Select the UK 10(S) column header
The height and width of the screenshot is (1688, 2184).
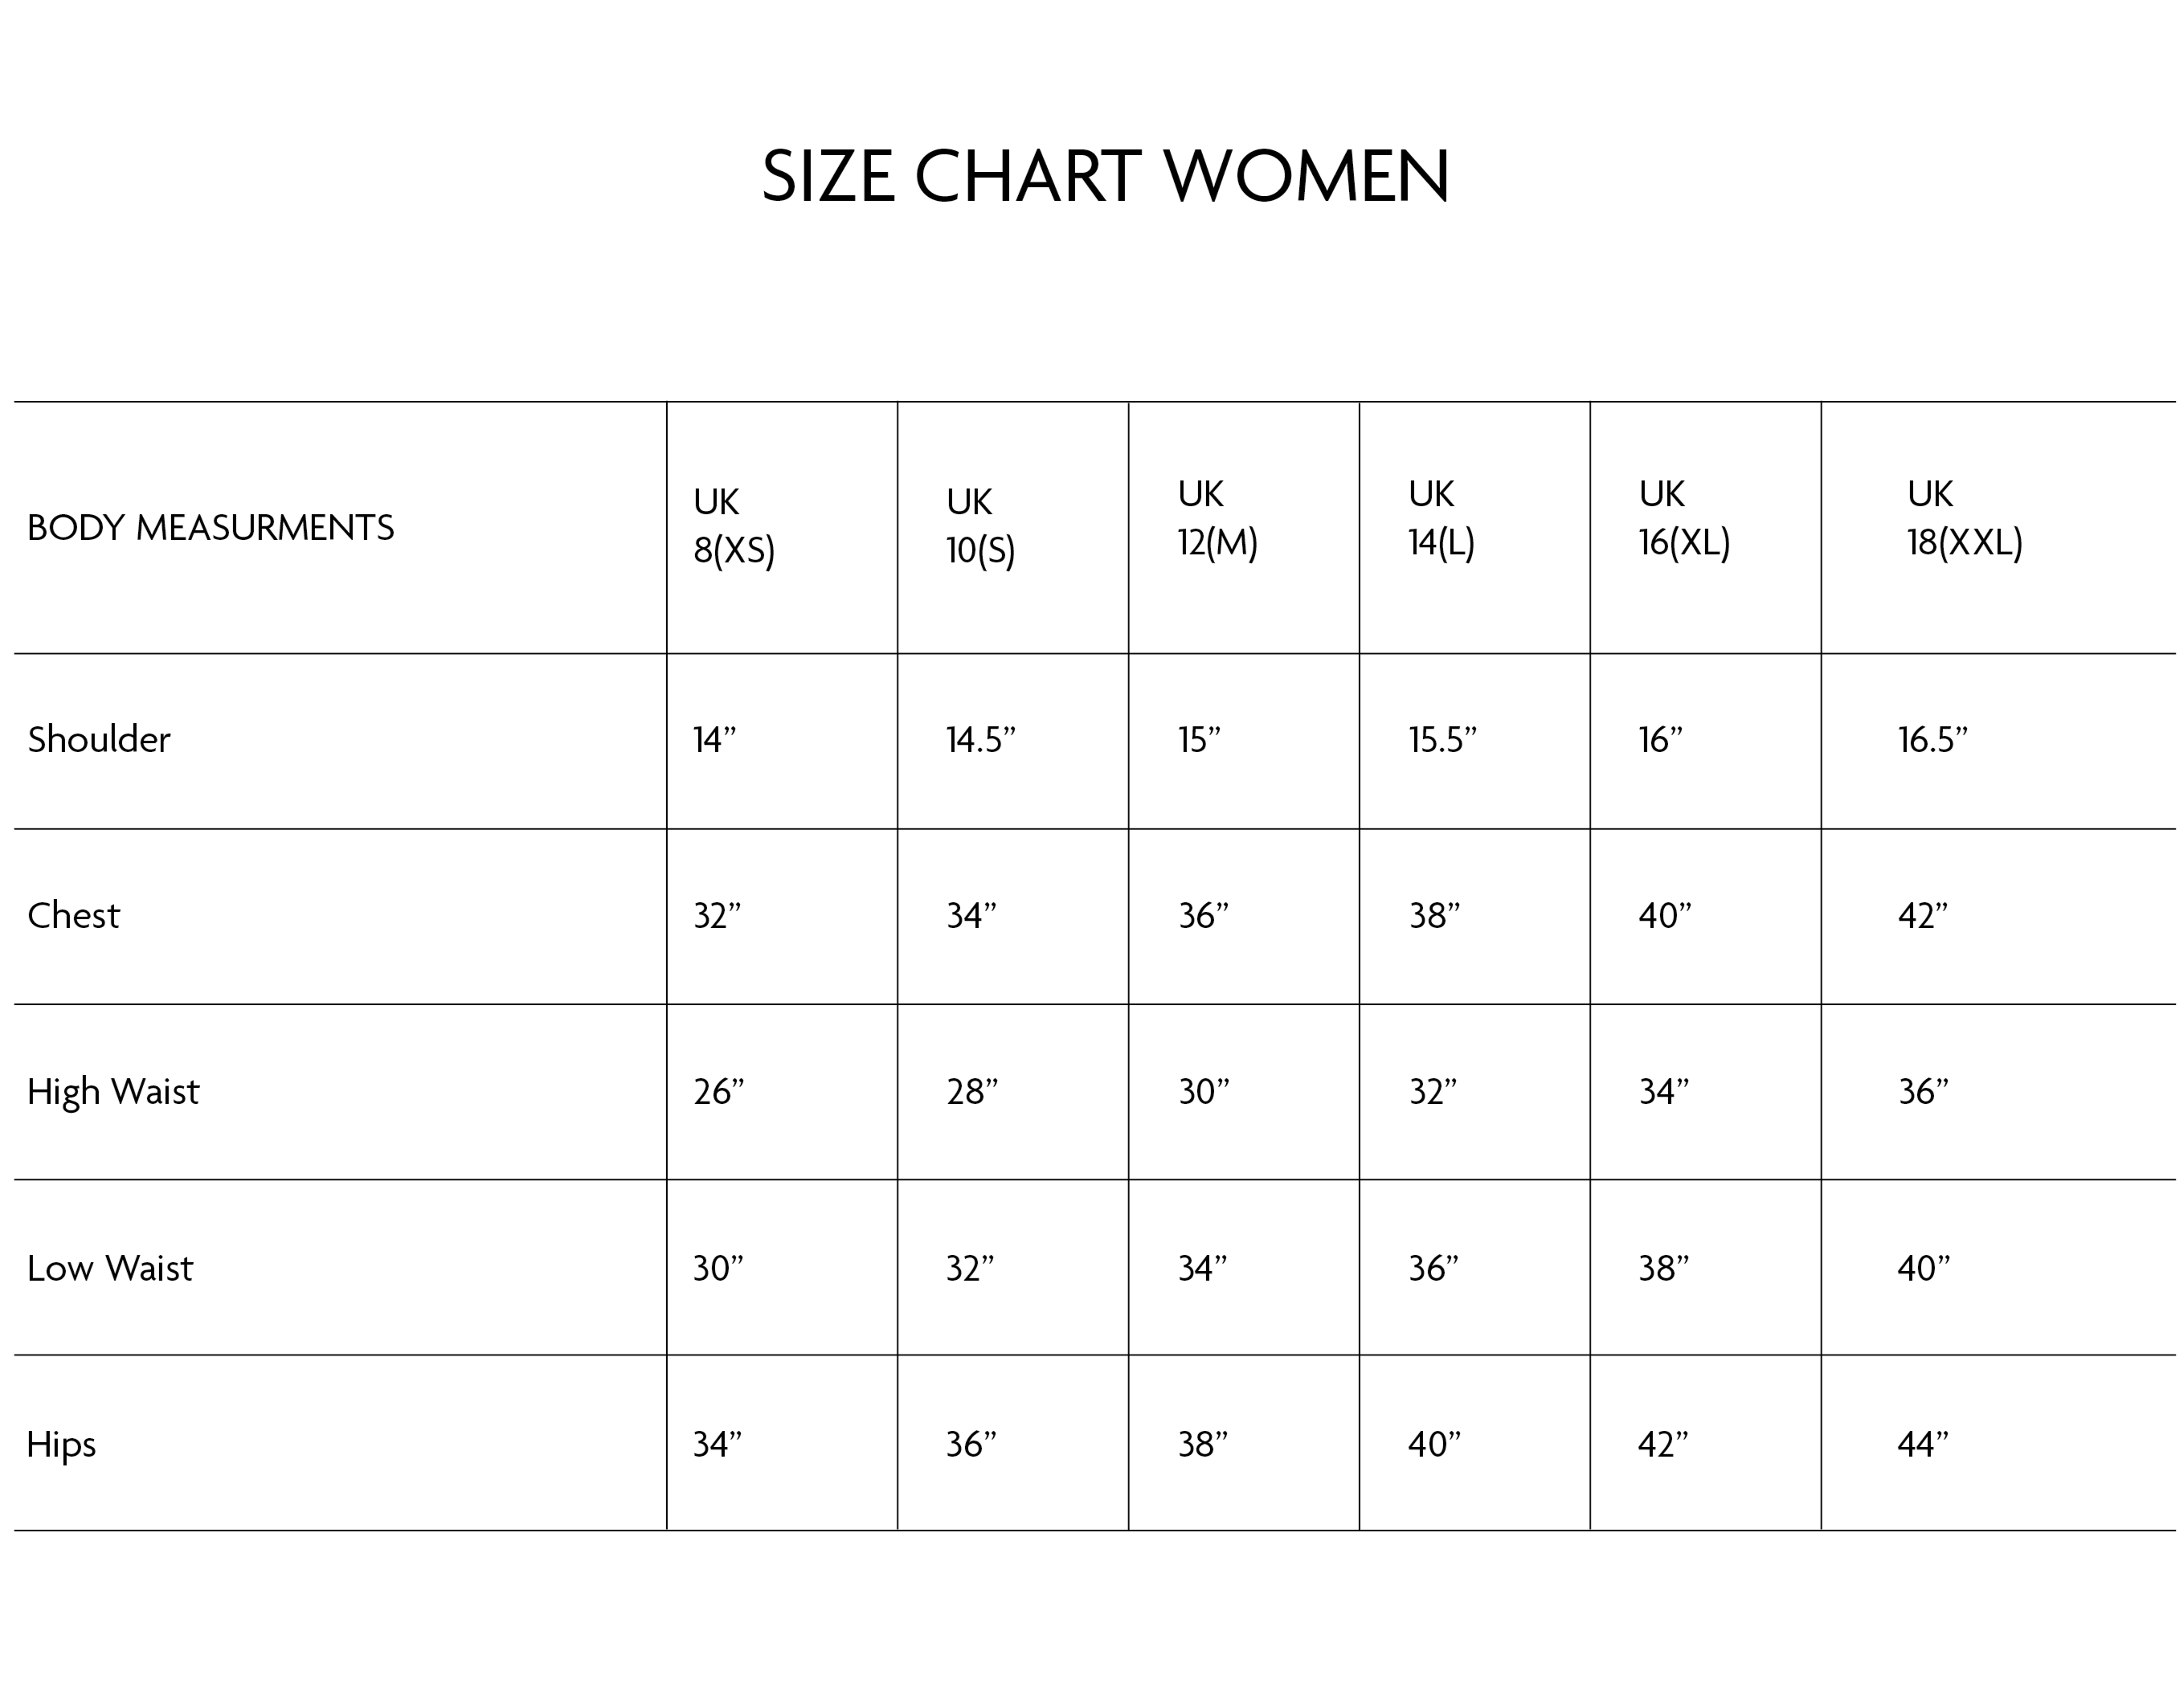[x=980, y=526]
